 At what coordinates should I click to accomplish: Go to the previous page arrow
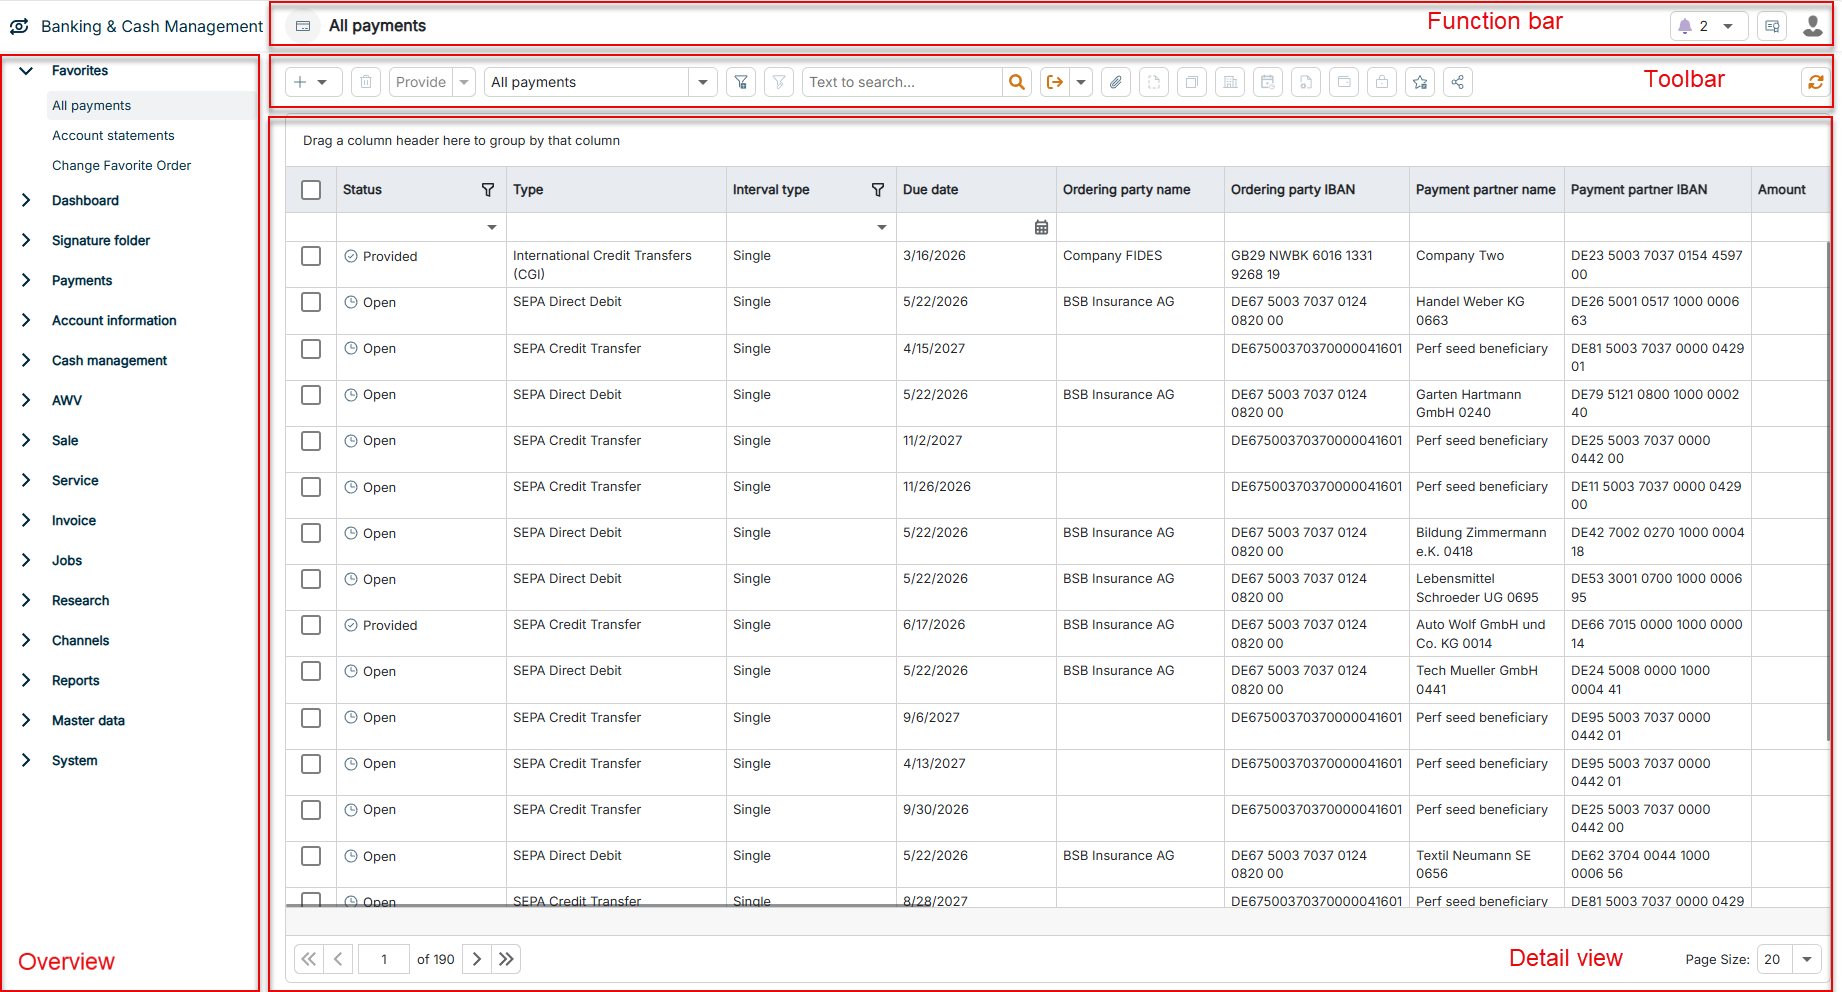[338, 959]
